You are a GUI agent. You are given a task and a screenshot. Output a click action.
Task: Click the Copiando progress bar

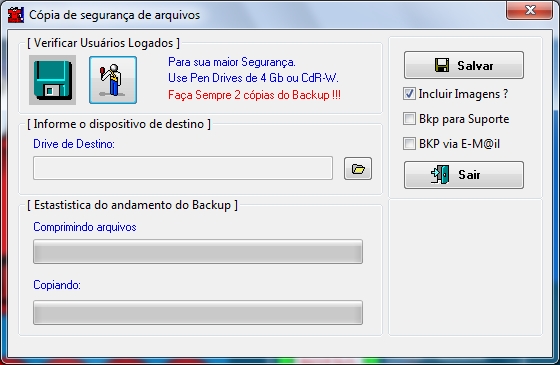[198, 312]
